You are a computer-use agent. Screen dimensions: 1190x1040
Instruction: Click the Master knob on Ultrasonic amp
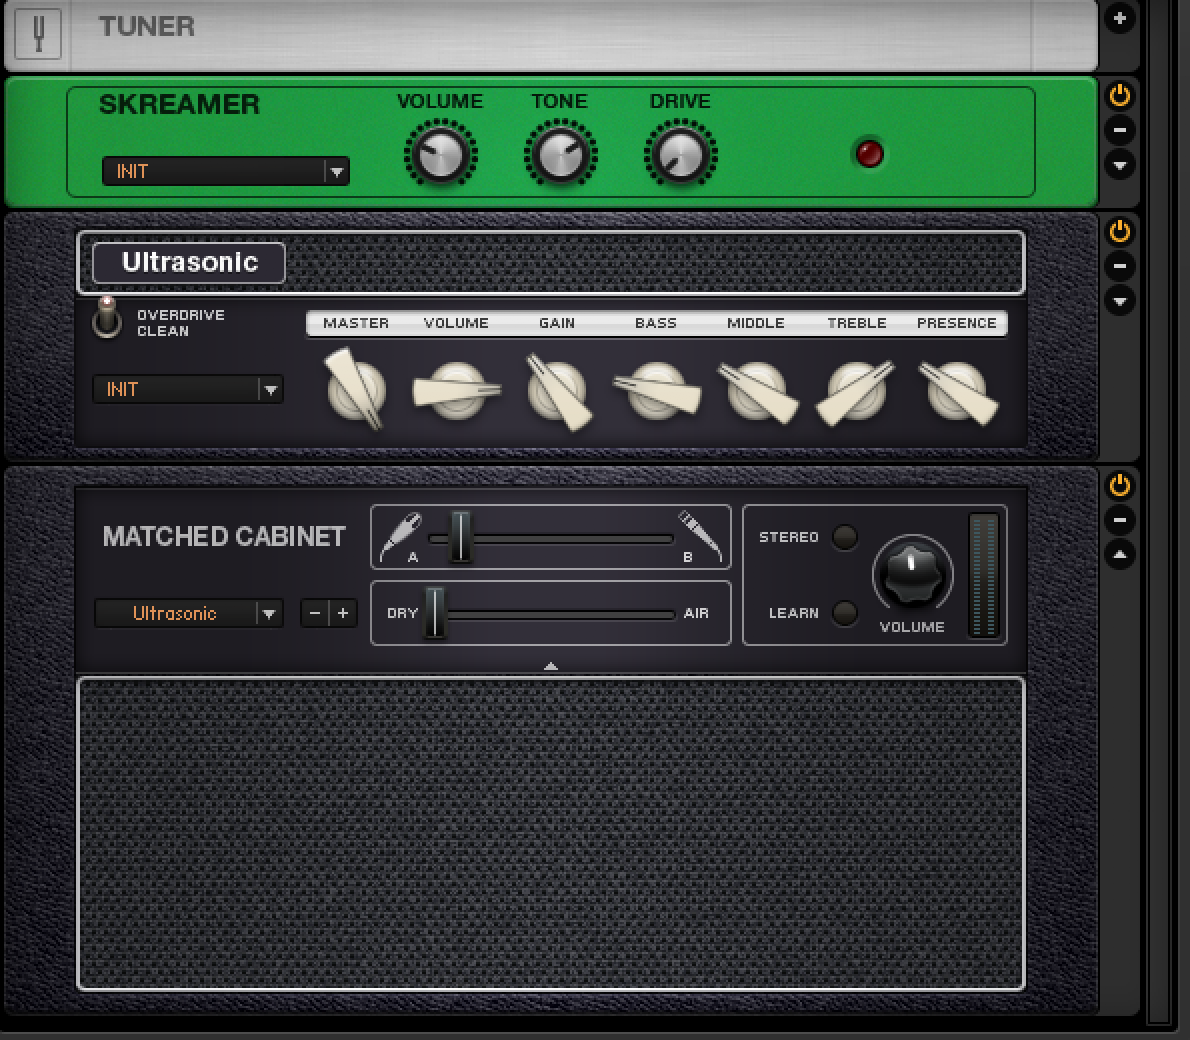click(356, 389)
